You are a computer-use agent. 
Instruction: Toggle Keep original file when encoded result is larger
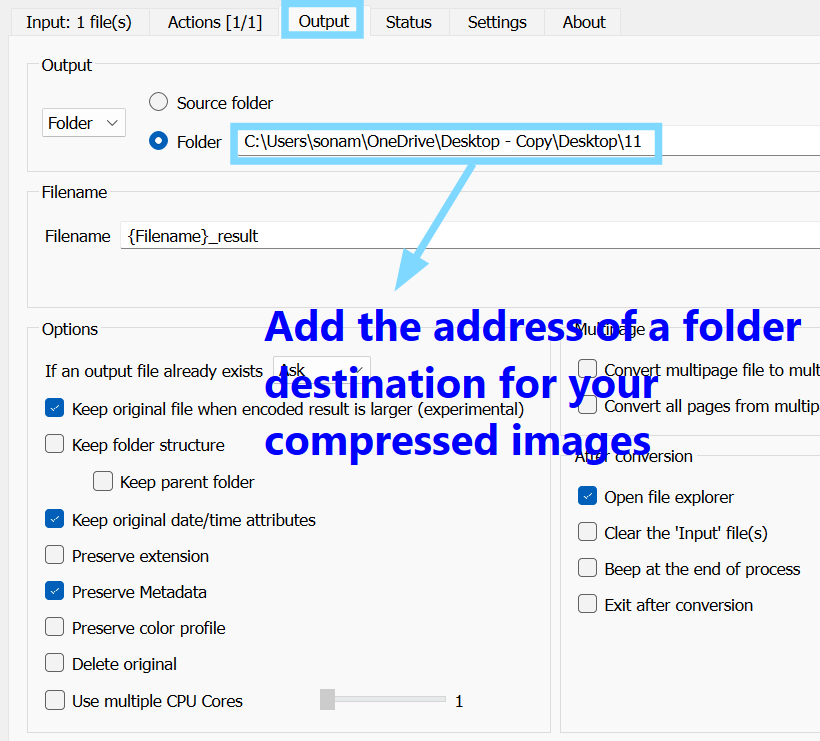point(54,408)
